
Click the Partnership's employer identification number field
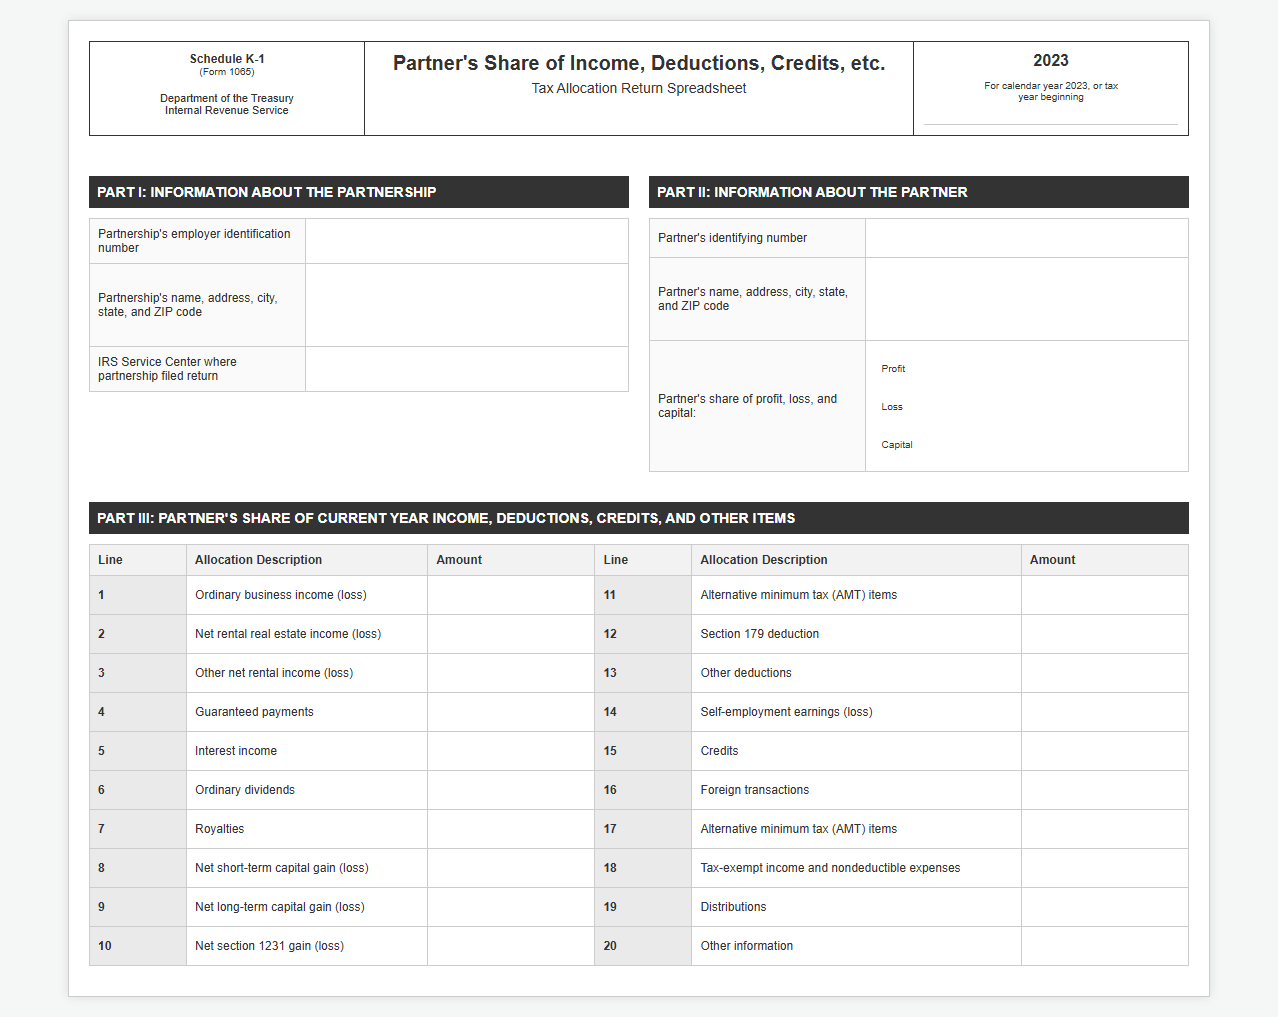point(467,241)
